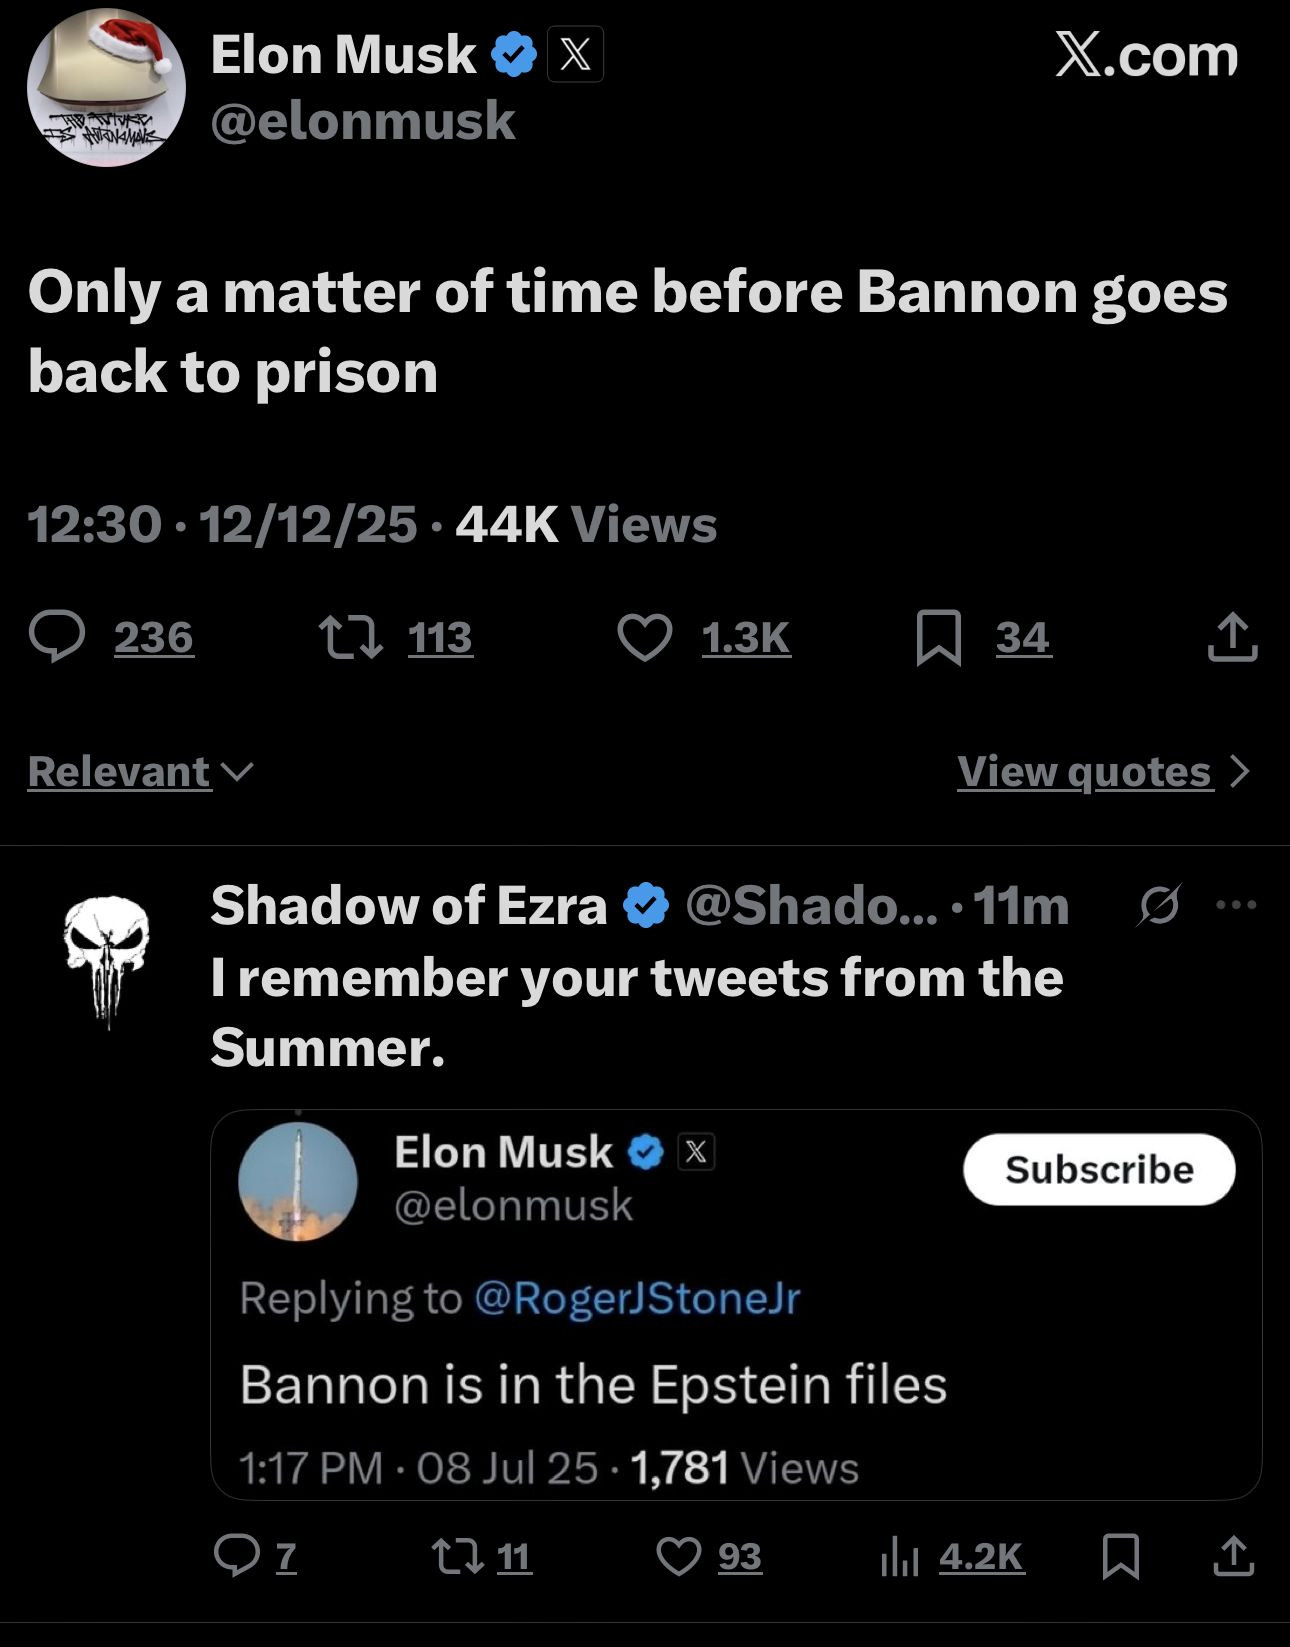View analytics icon on the reply
Image resolution: width=1290 pixels, height=1647 pixels.
click(899, 1556)
